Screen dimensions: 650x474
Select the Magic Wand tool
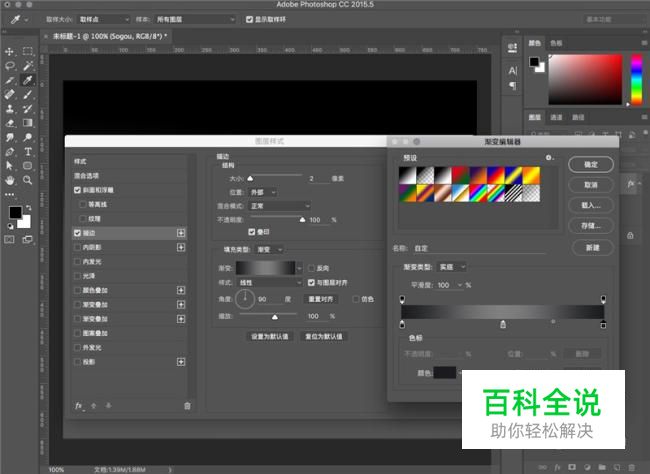[x=27, y=66]
